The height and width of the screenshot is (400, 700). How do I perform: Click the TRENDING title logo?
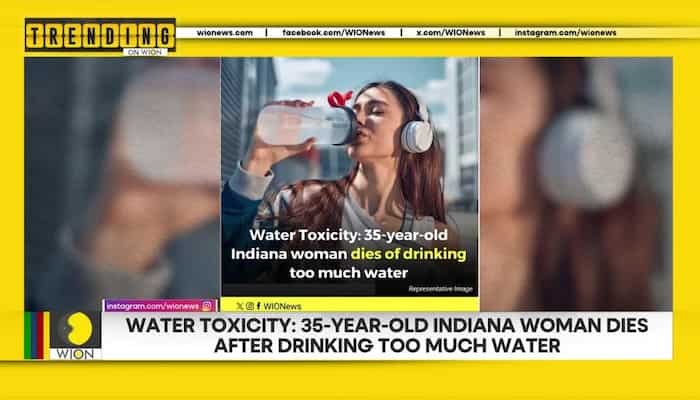click(100, 35)
